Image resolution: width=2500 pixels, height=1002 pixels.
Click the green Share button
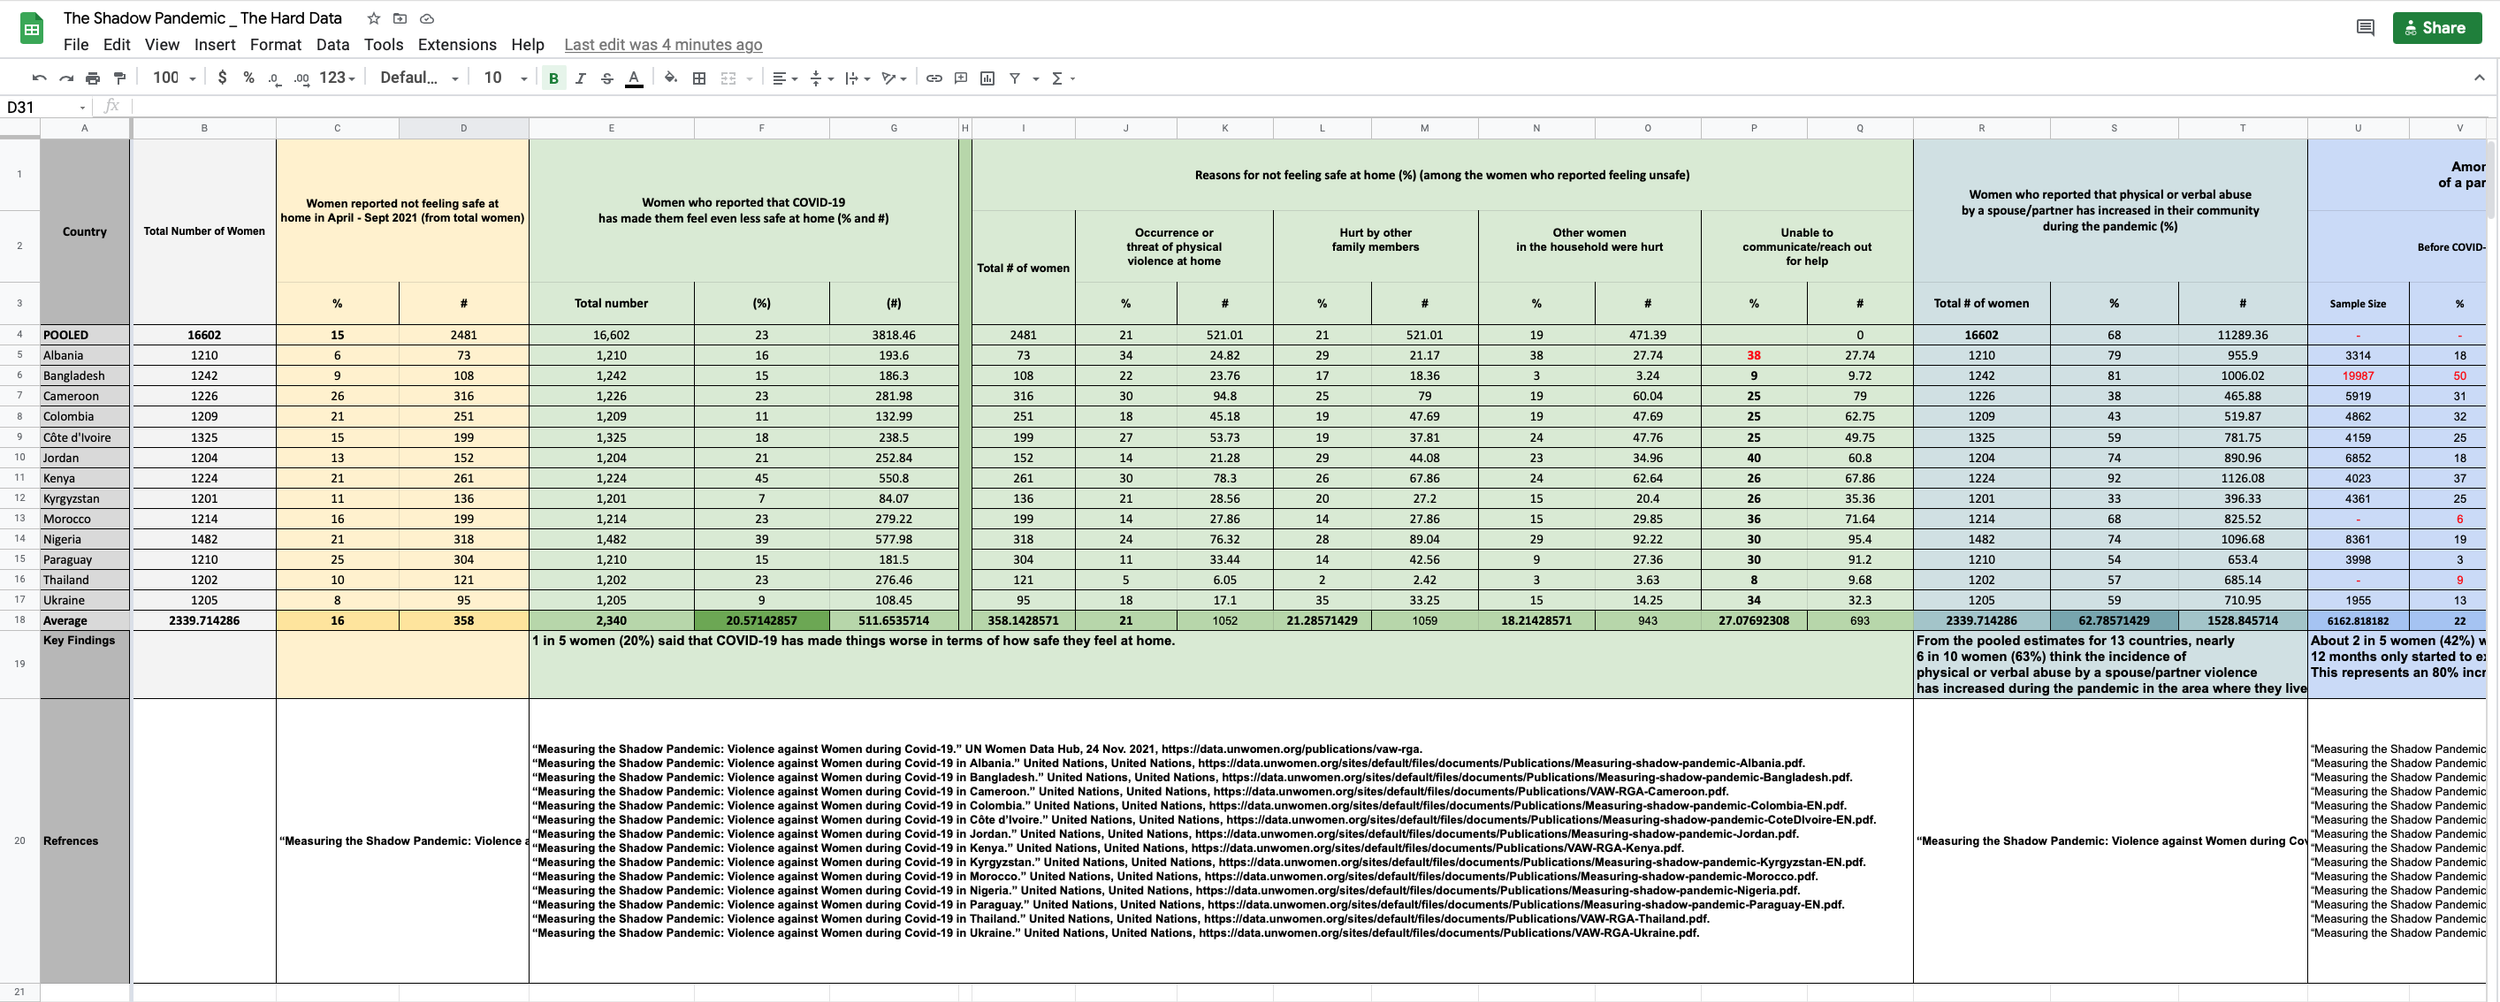coord(2437,28)
